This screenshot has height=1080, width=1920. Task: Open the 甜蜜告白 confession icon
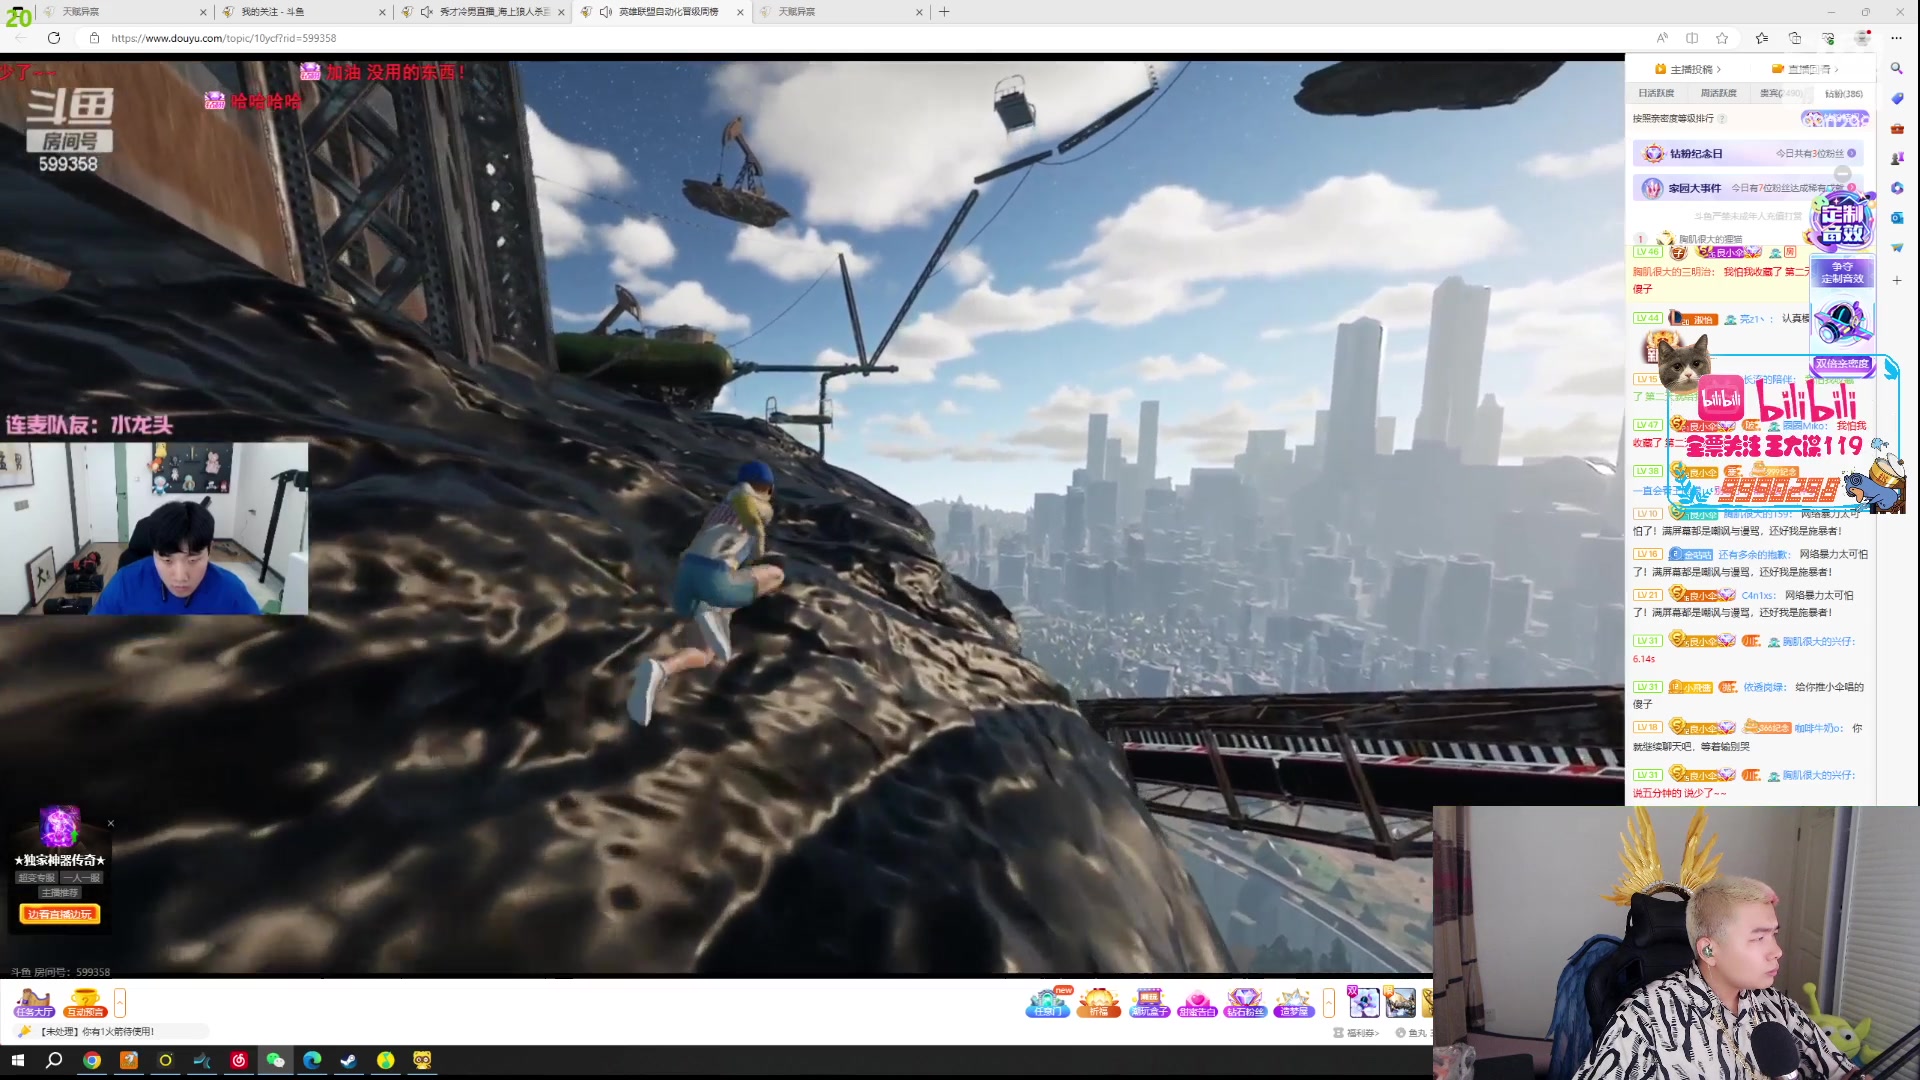click(x=1197, y=1002)
